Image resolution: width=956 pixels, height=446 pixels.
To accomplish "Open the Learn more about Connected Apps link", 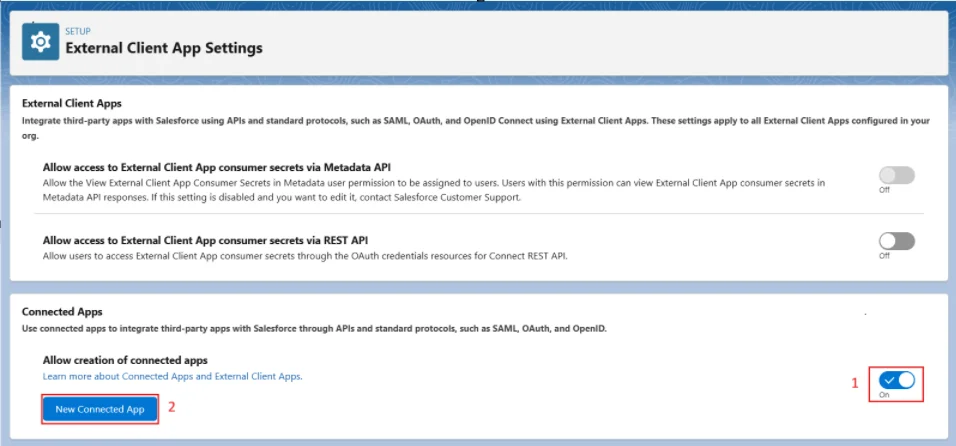I will tap(172, 376).
